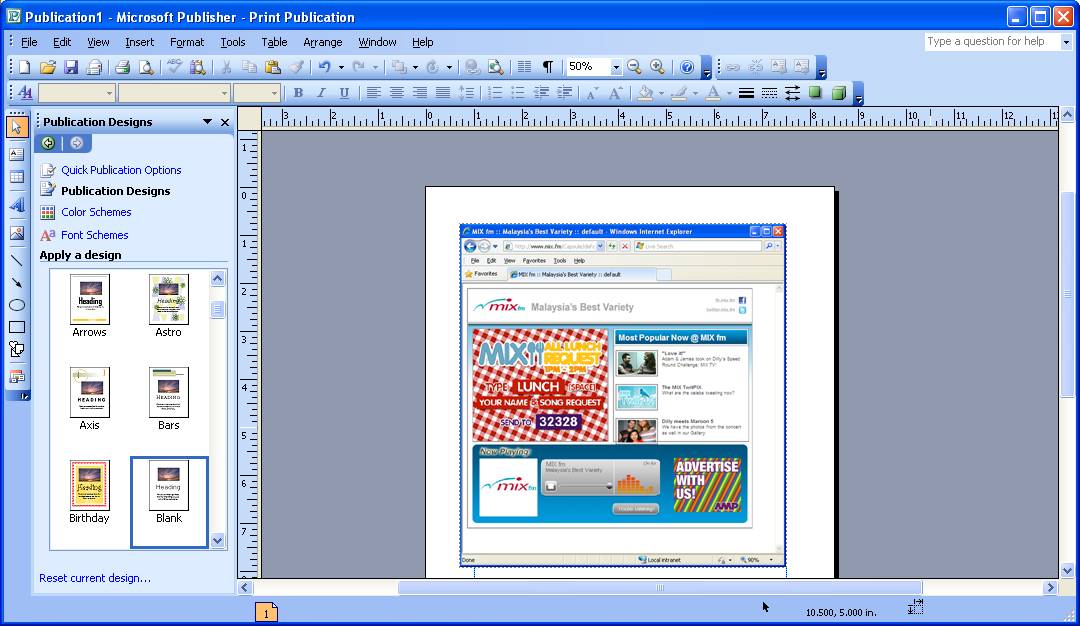This screenshot has height=626, width=1080.
Task: Expand the Free Rotate arrow
Action: [449, 67]
